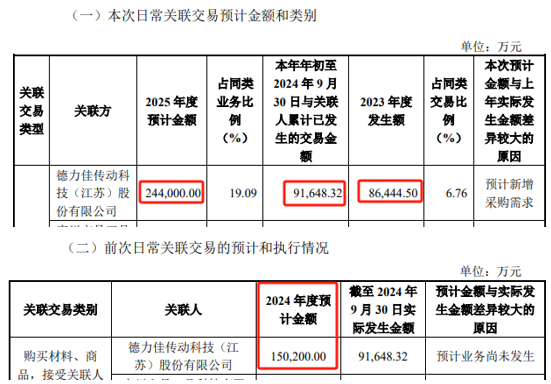Viewport: 551px width, 384px height.
Task: Click the 预计新增采购需求 reason cell
Action: [509, 193]
